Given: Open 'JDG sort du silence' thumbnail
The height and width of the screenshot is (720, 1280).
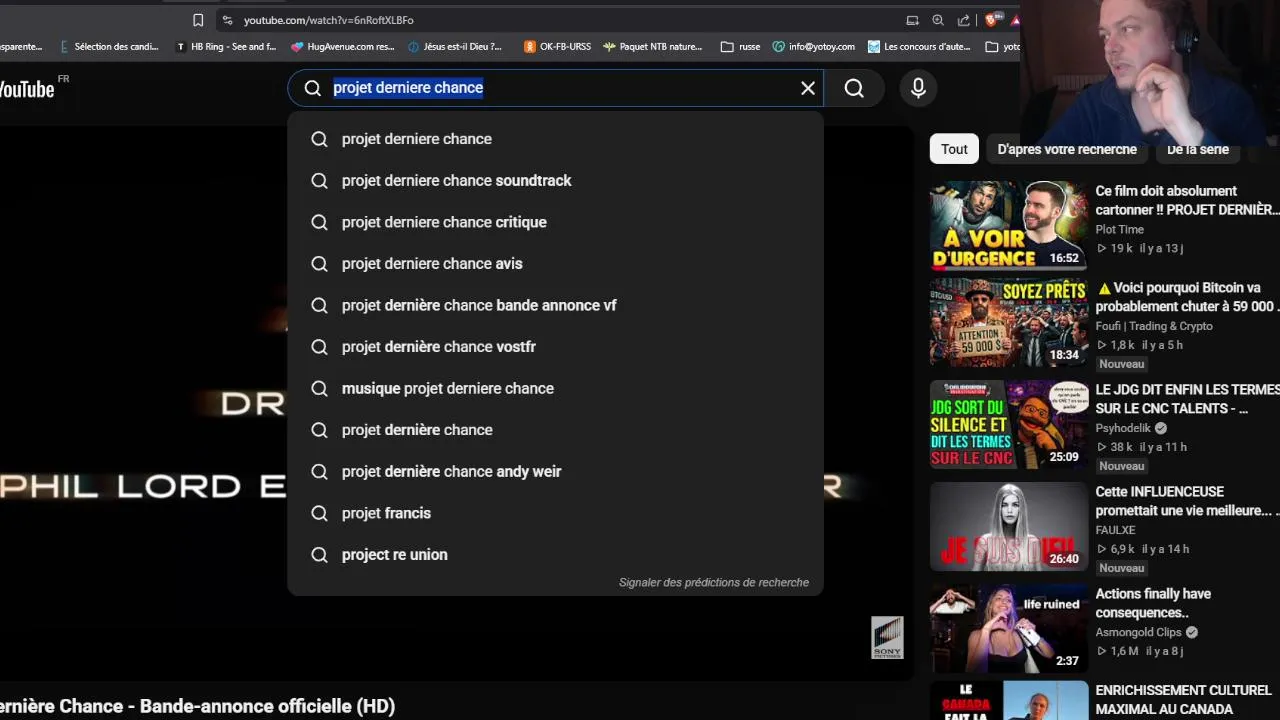Looking at the screenshot, I should coord(1009,425).
